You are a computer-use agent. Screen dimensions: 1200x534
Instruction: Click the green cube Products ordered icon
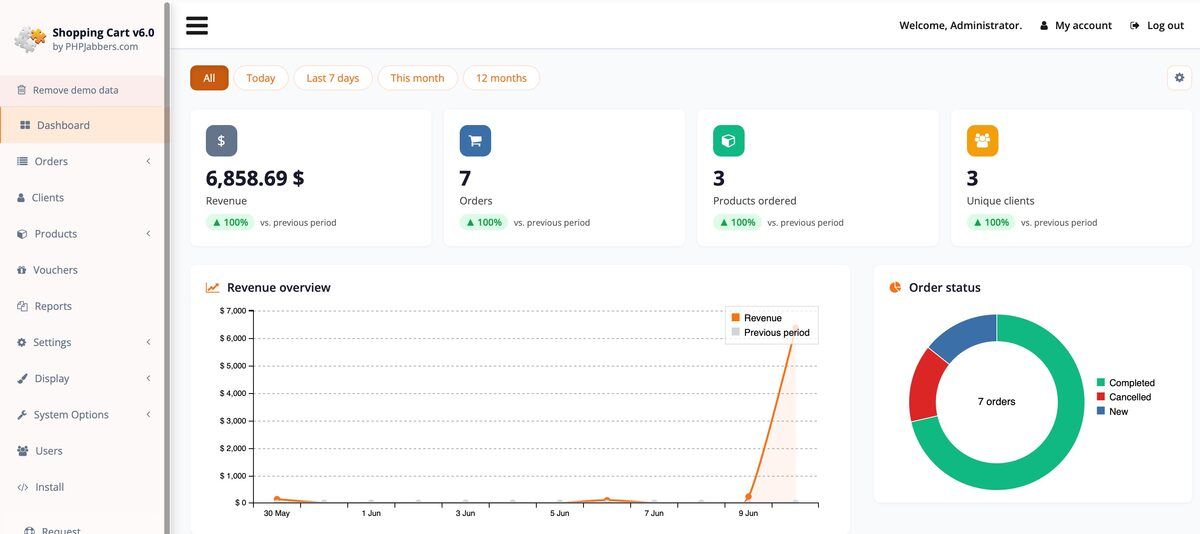point(729,141)
